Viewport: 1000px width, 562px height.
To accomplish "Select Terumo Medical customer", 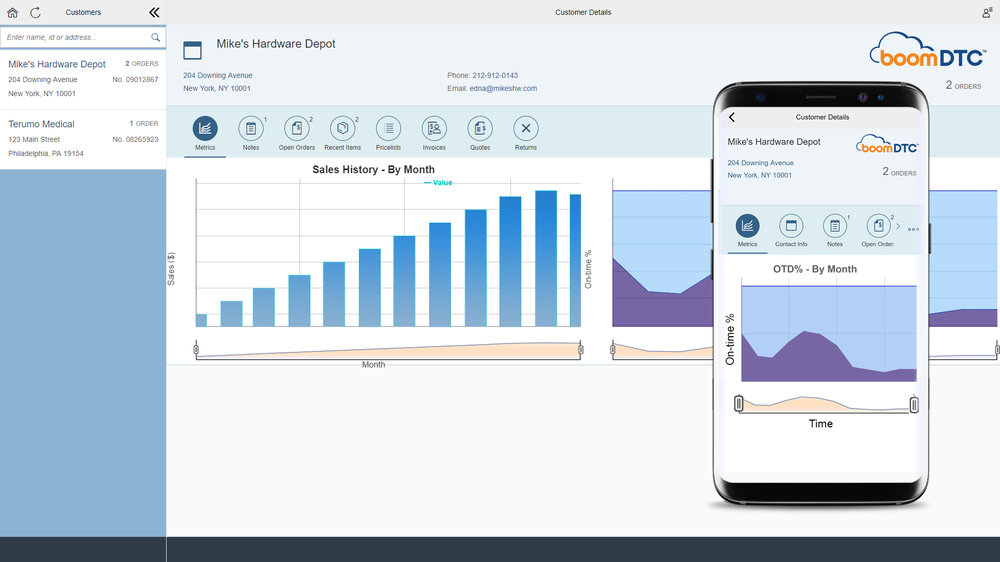I will tap(83, 138).
